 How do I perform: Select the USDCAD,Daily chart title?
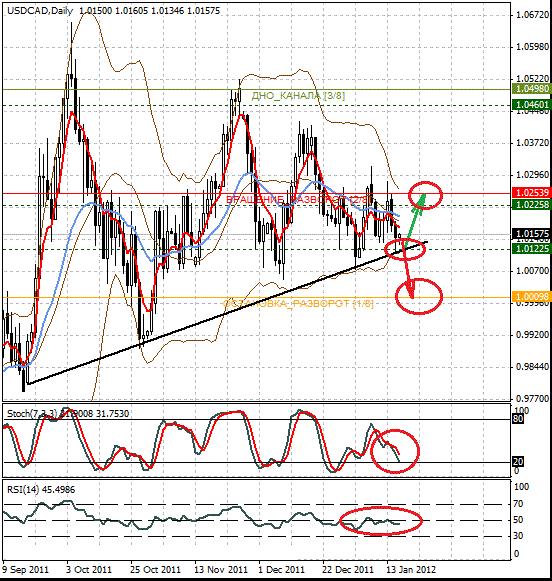(x=40, y=11)
